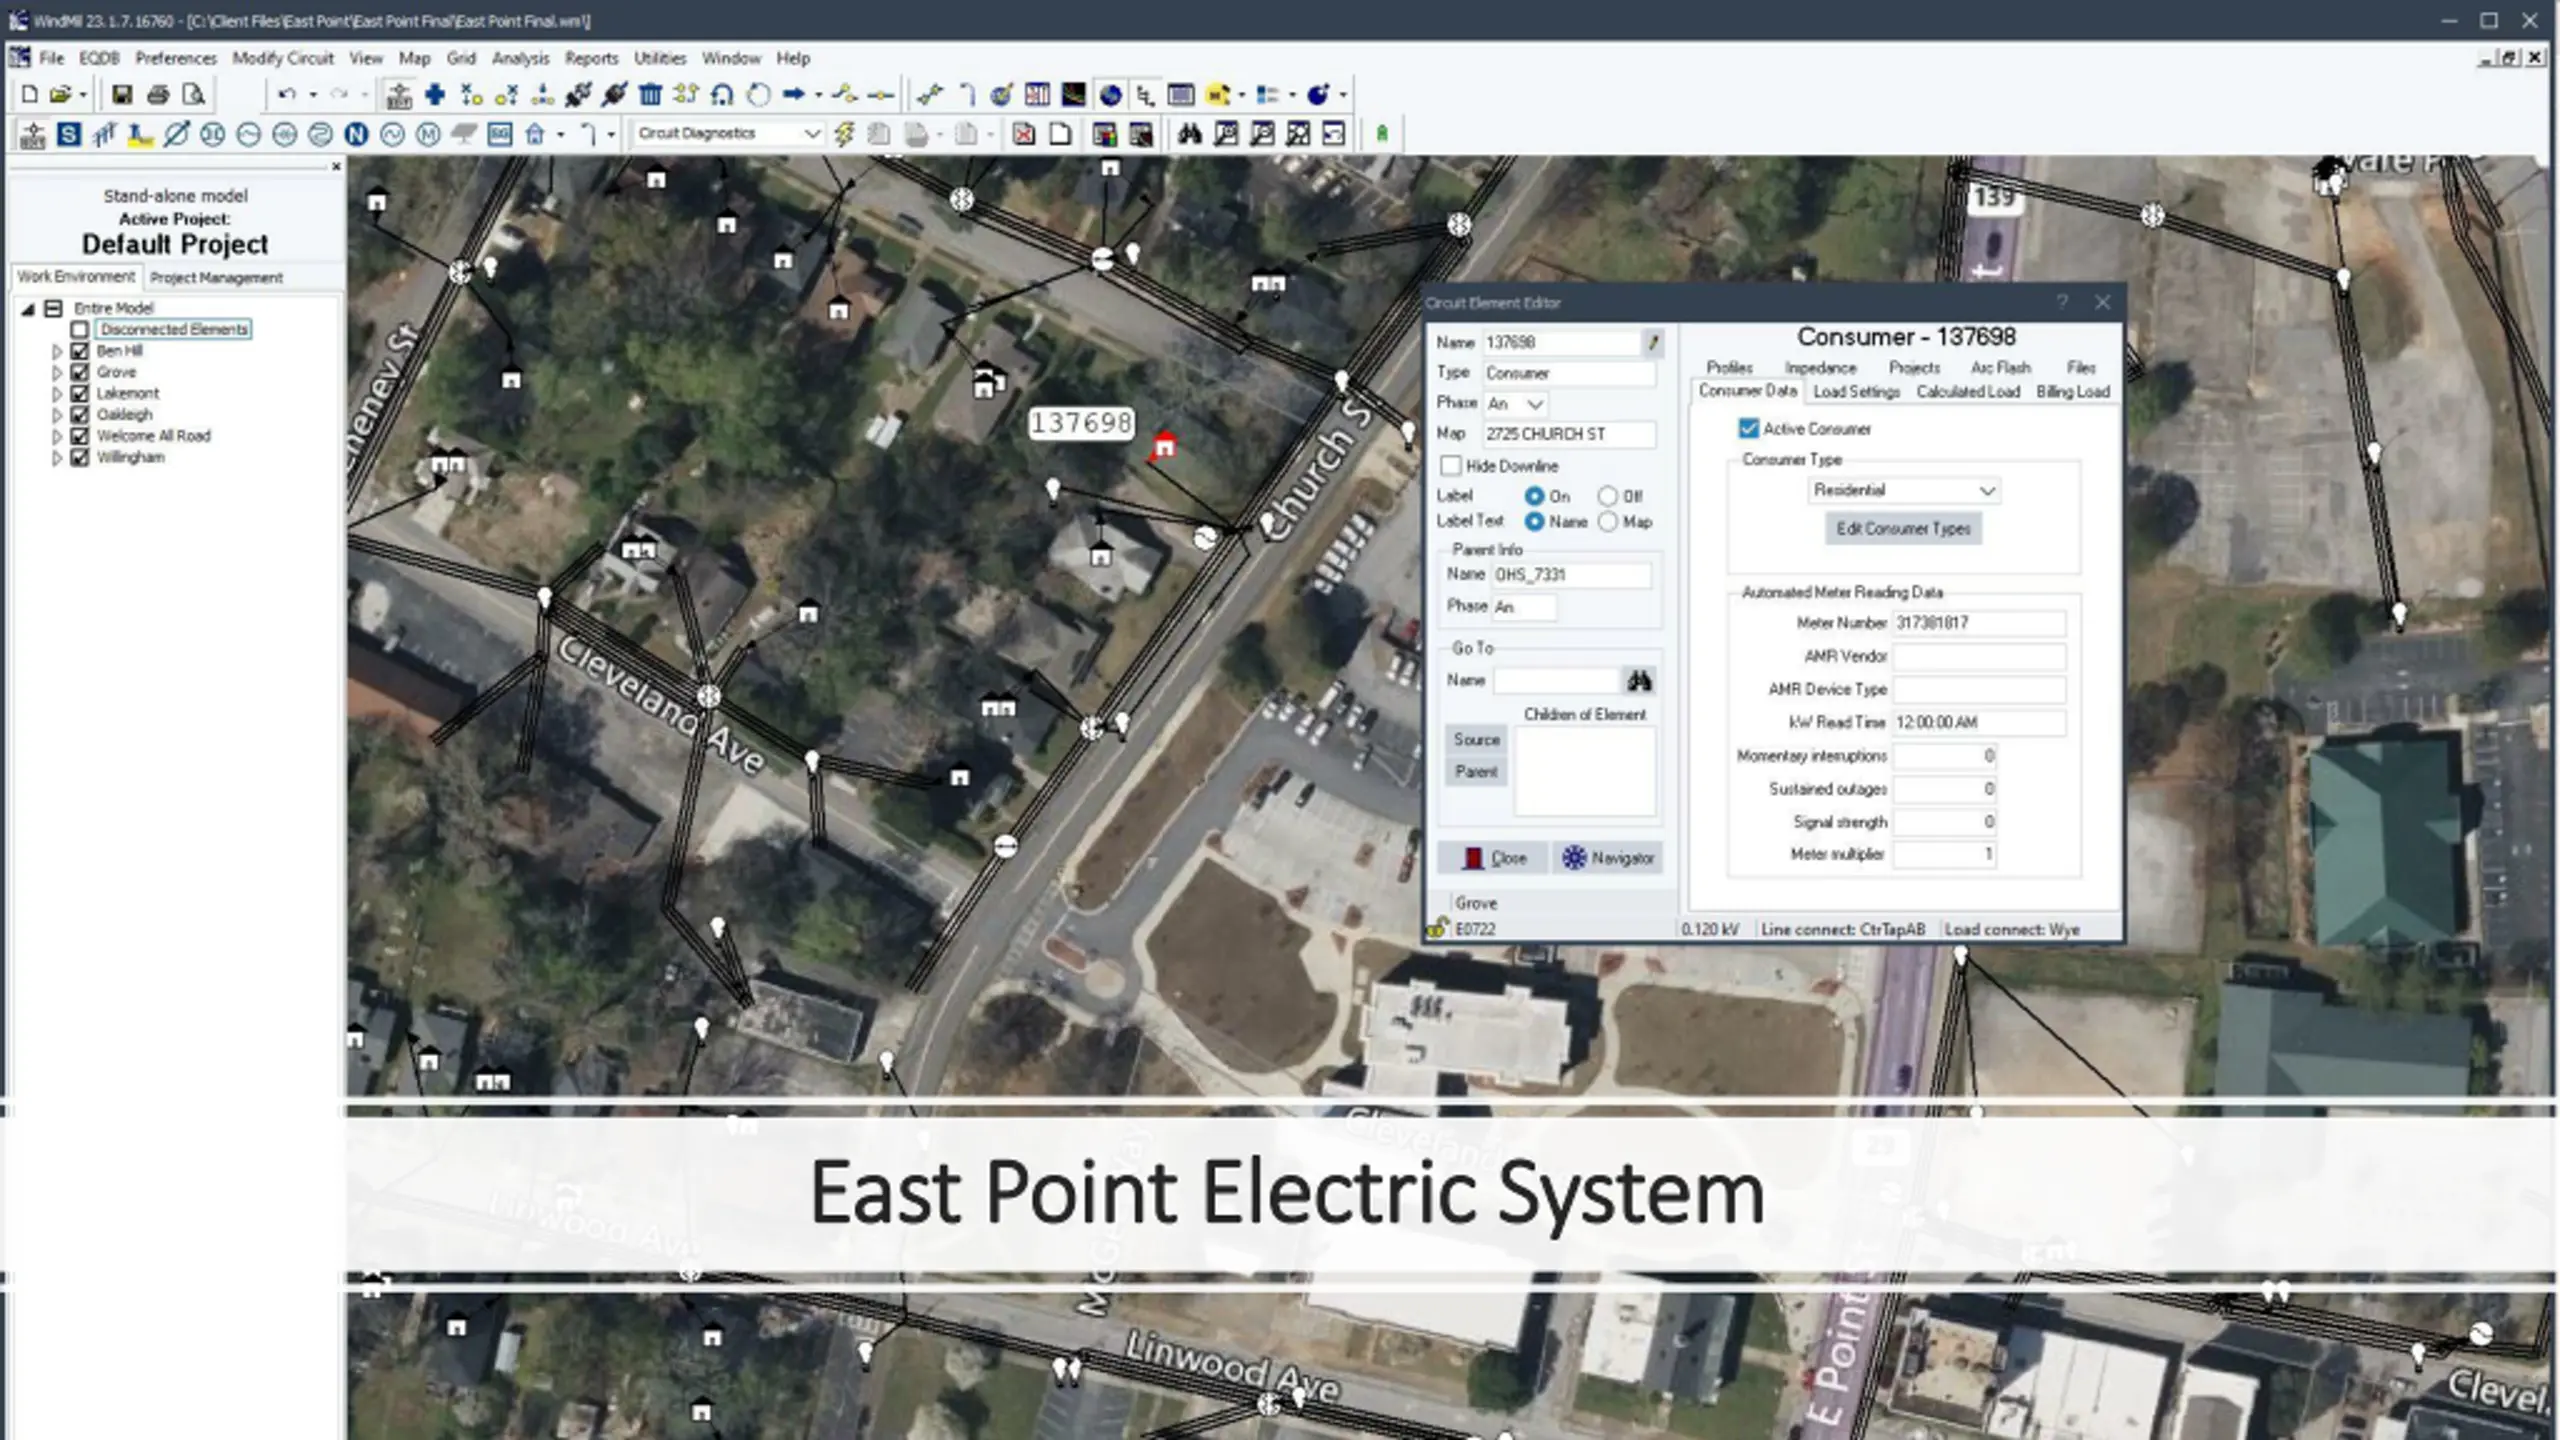Collapse the Entire Model tree node
This screenshot has height=1440, width=2560.
coord(29,309)
